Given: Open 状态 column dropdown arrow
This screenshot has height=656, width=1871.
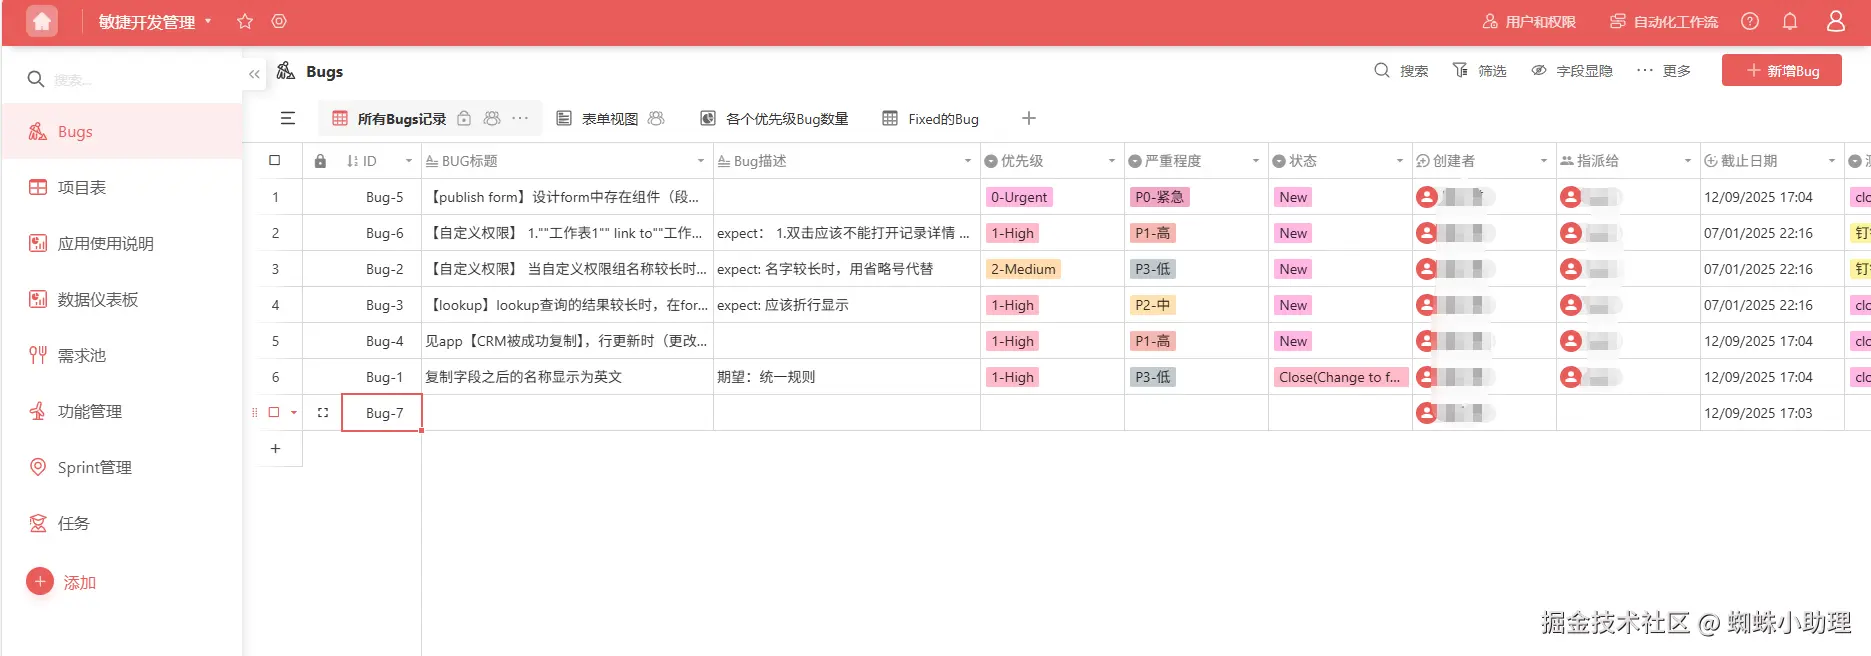Looking at the screenshot, I should (1400, 161).
